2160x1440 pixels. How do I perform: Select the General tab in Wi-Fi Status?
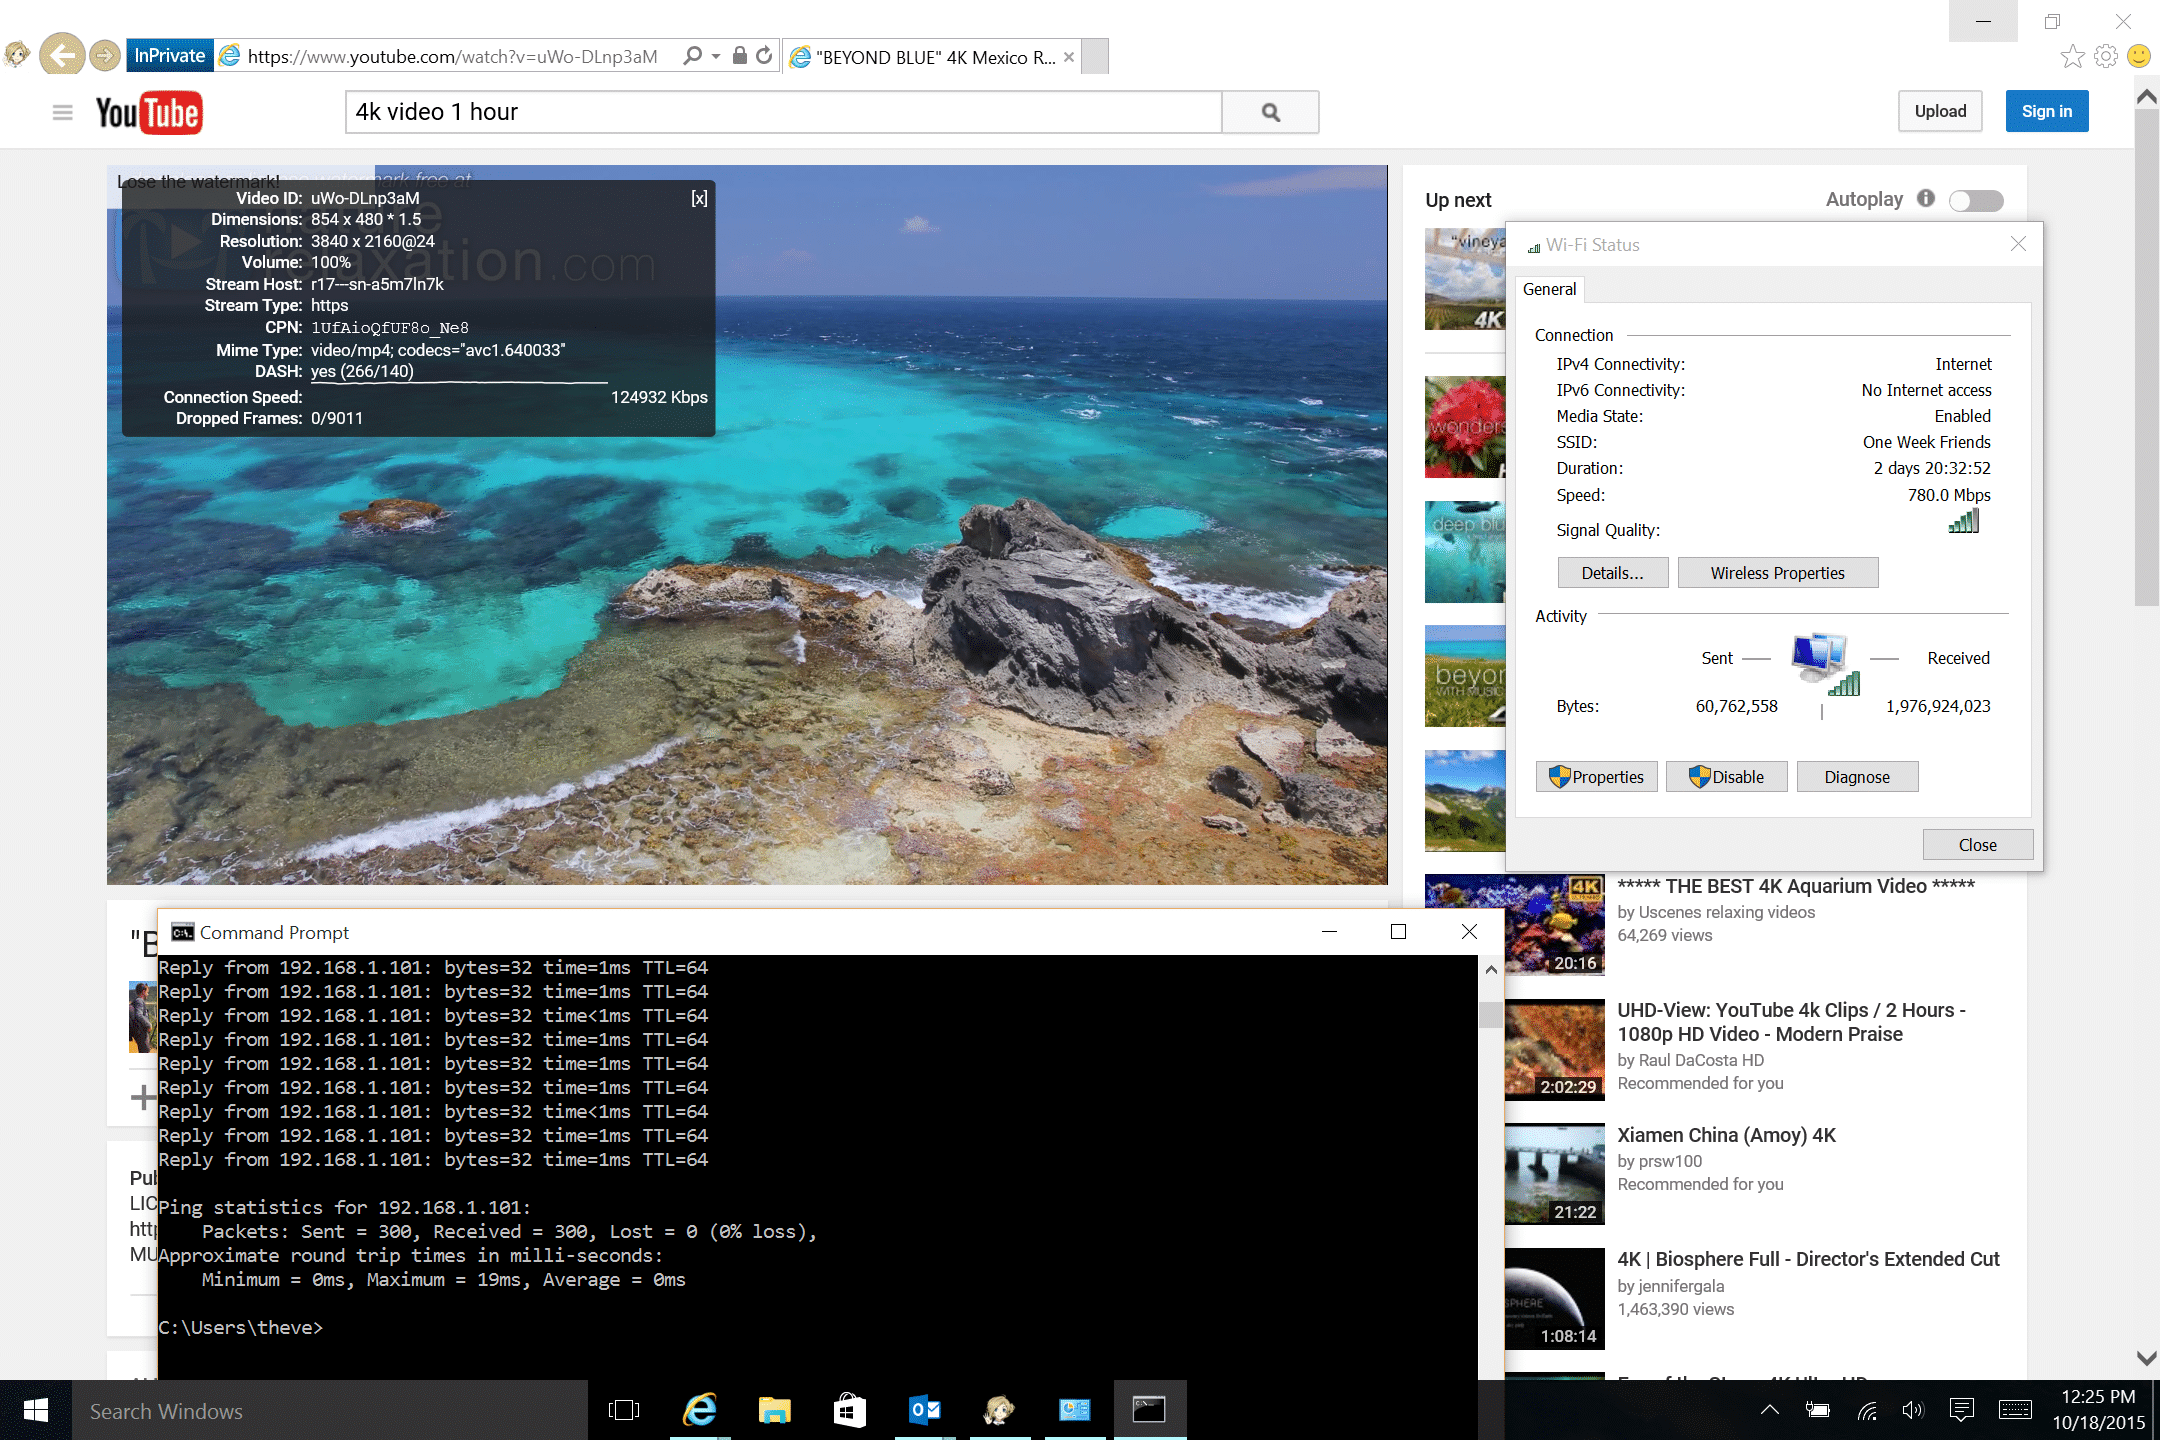point(1549,289)
